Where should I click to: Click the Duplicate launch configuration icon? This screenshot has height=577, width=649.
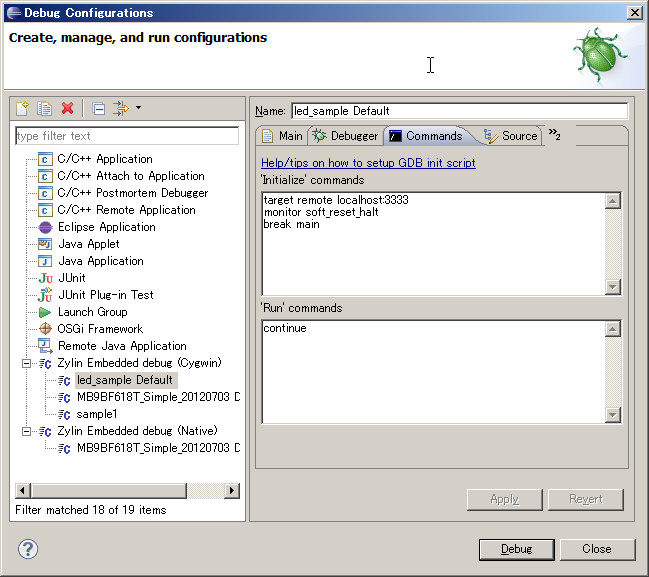tap(44, 108)
